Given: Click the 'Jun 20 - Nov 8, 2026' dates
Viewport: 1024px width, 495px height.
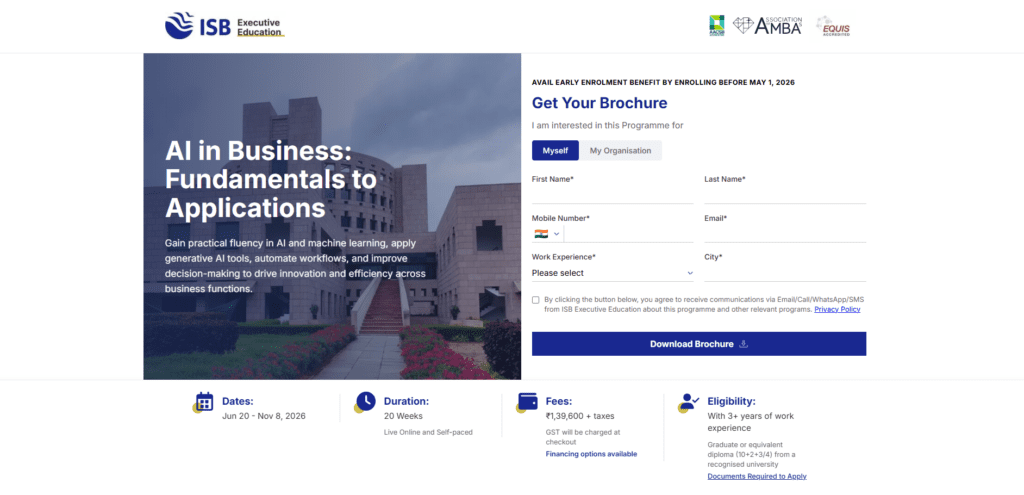Looking at the screenshot, I should click(264, 416).
